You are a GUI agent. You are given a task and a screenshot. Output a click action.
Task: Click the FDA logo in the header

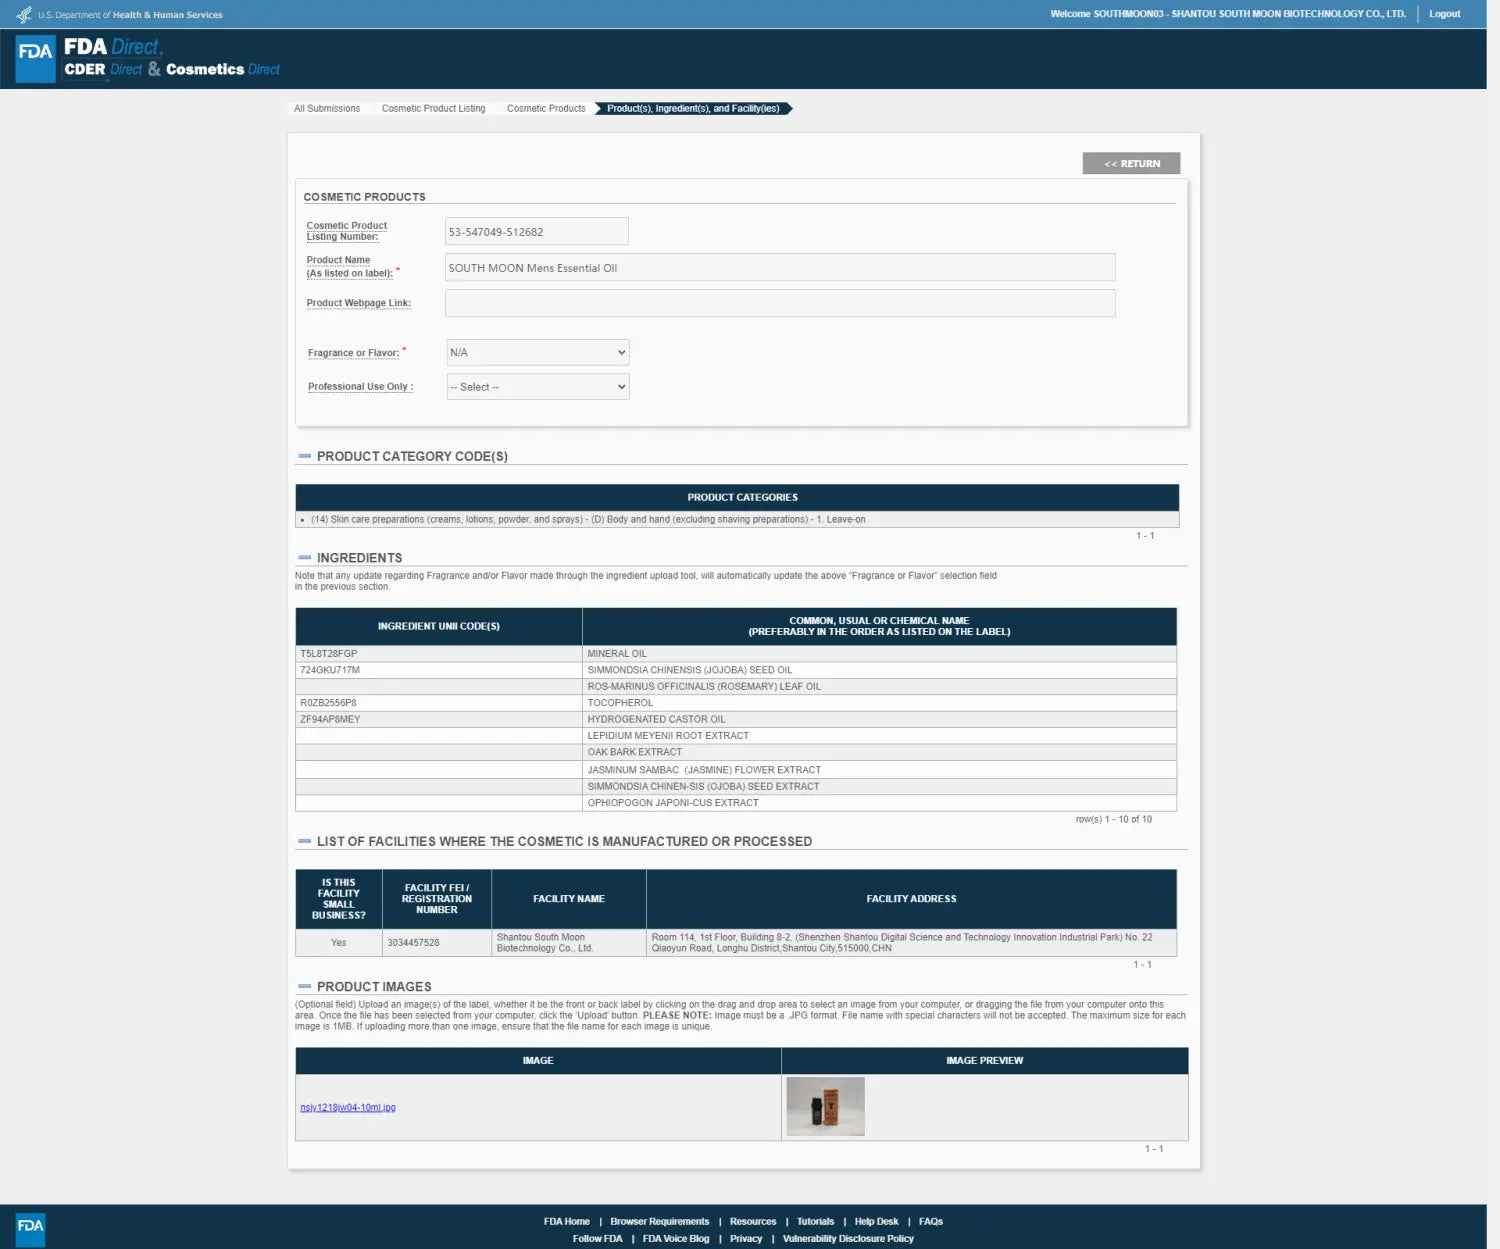pyautogui.click(x=35, y=59)
